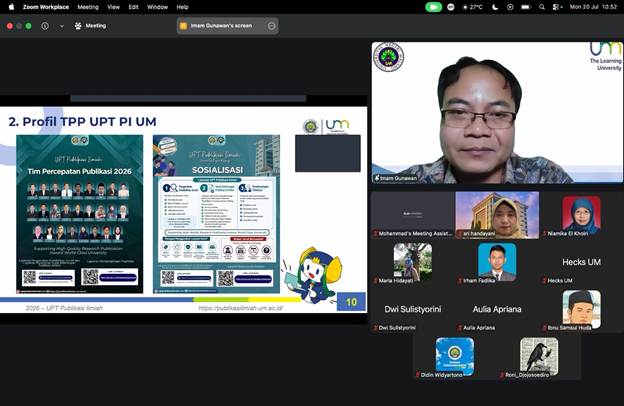
Task: Click Maria Hidayati's profile photo
Action: (413, 262)
